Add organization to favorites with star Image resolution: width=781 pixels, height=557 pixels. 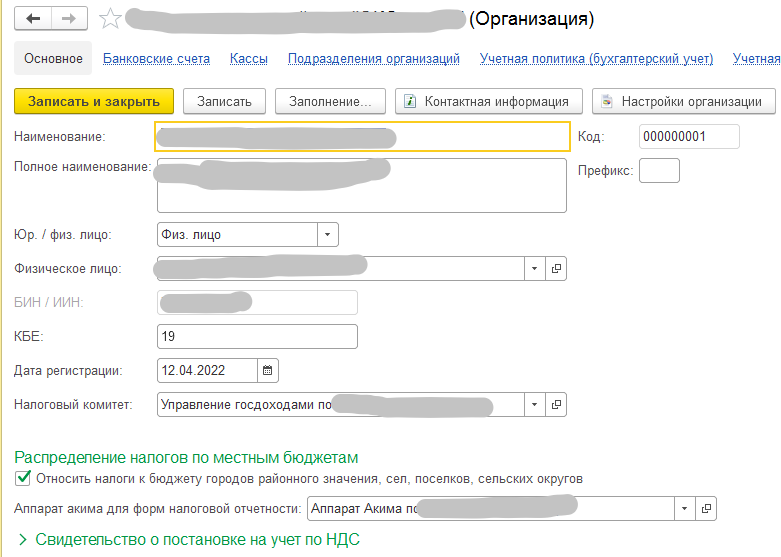[111, 19]
